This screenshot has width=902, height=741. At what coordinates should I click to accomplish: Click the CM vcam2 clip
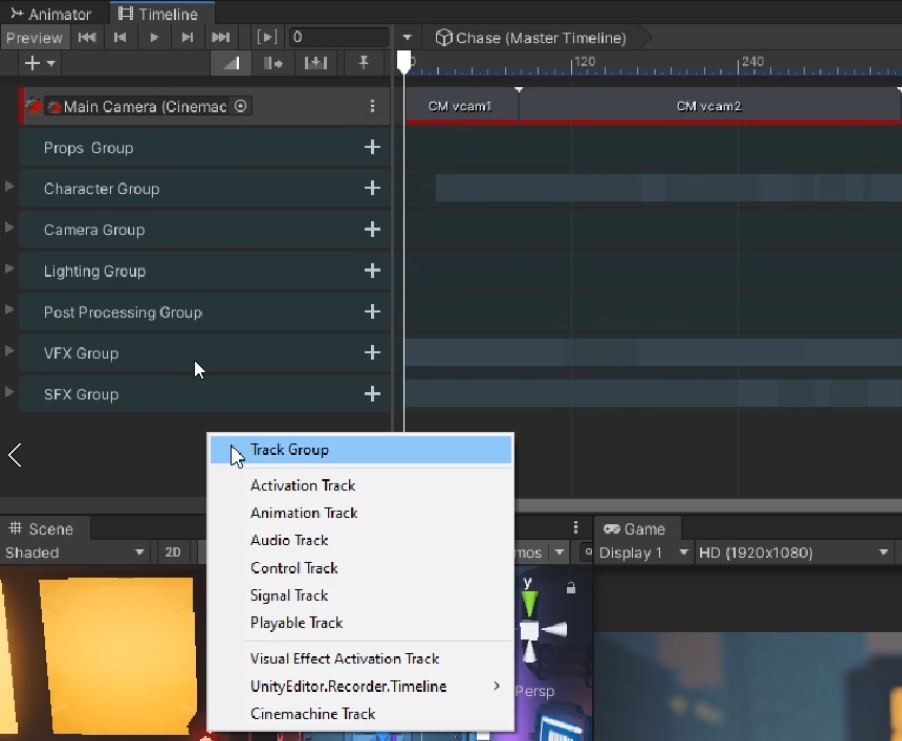coord(708,106)
